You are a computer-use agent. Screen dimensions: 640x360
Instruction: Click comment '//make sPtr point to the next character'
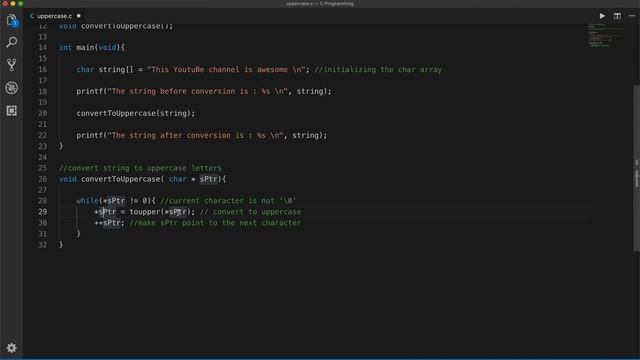click(x=215, y=223)
